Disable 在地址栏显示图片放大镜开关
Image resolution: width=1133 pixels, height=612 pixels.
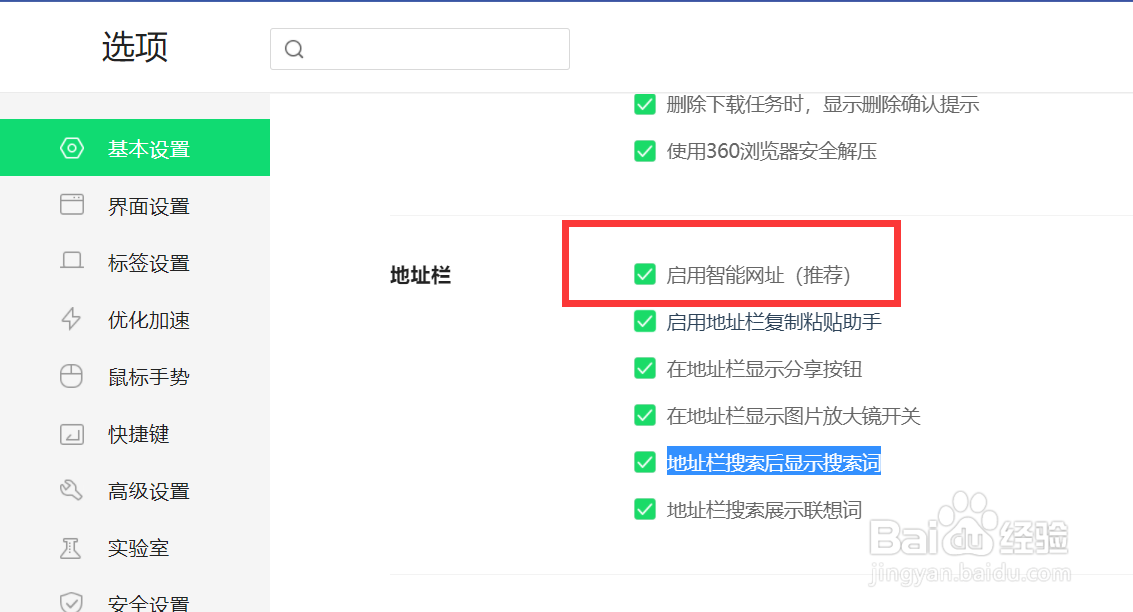[645, 415]
